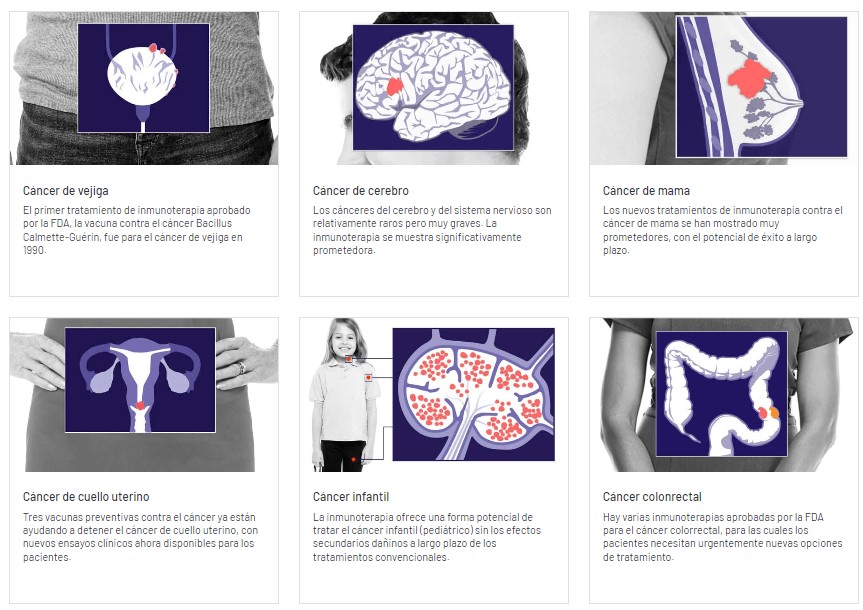Select the bladder cancer description about Bacillus Calmette-Guérin
Image resolution: width=863 pixels, height=610 pixels.
pyautogui.click(x=136, y=230)
